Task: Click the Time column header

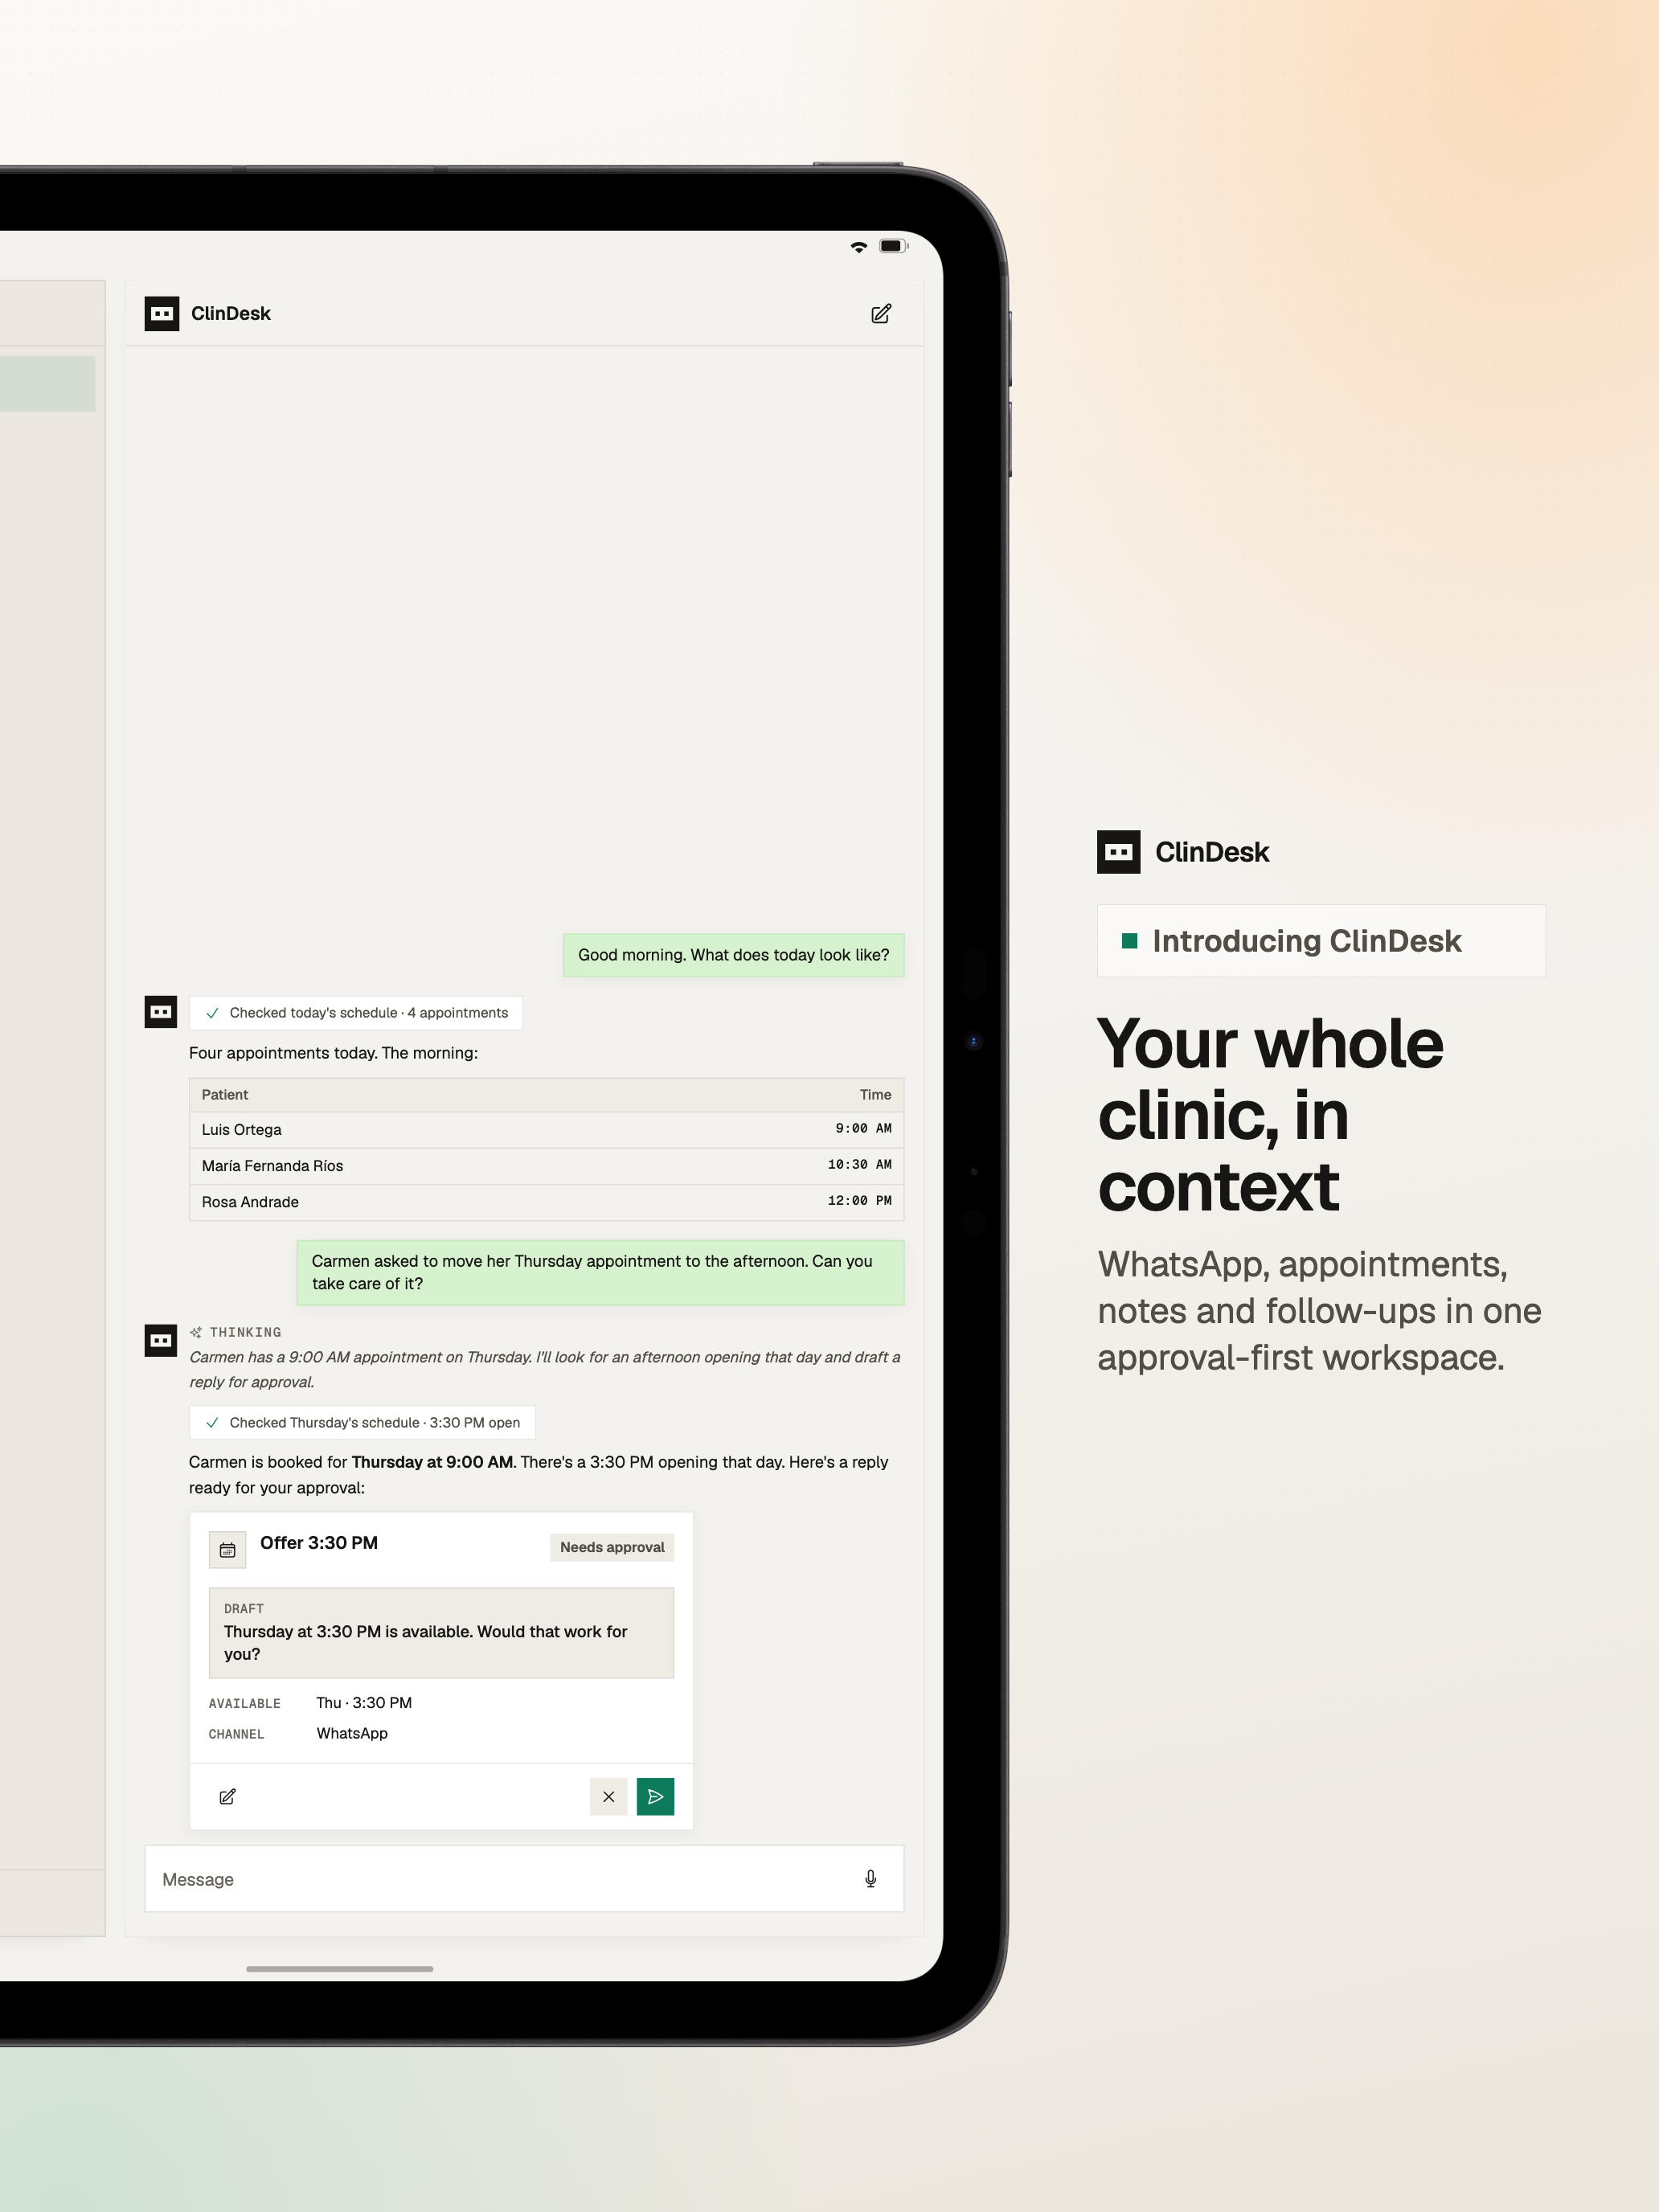Action: 875,1094
